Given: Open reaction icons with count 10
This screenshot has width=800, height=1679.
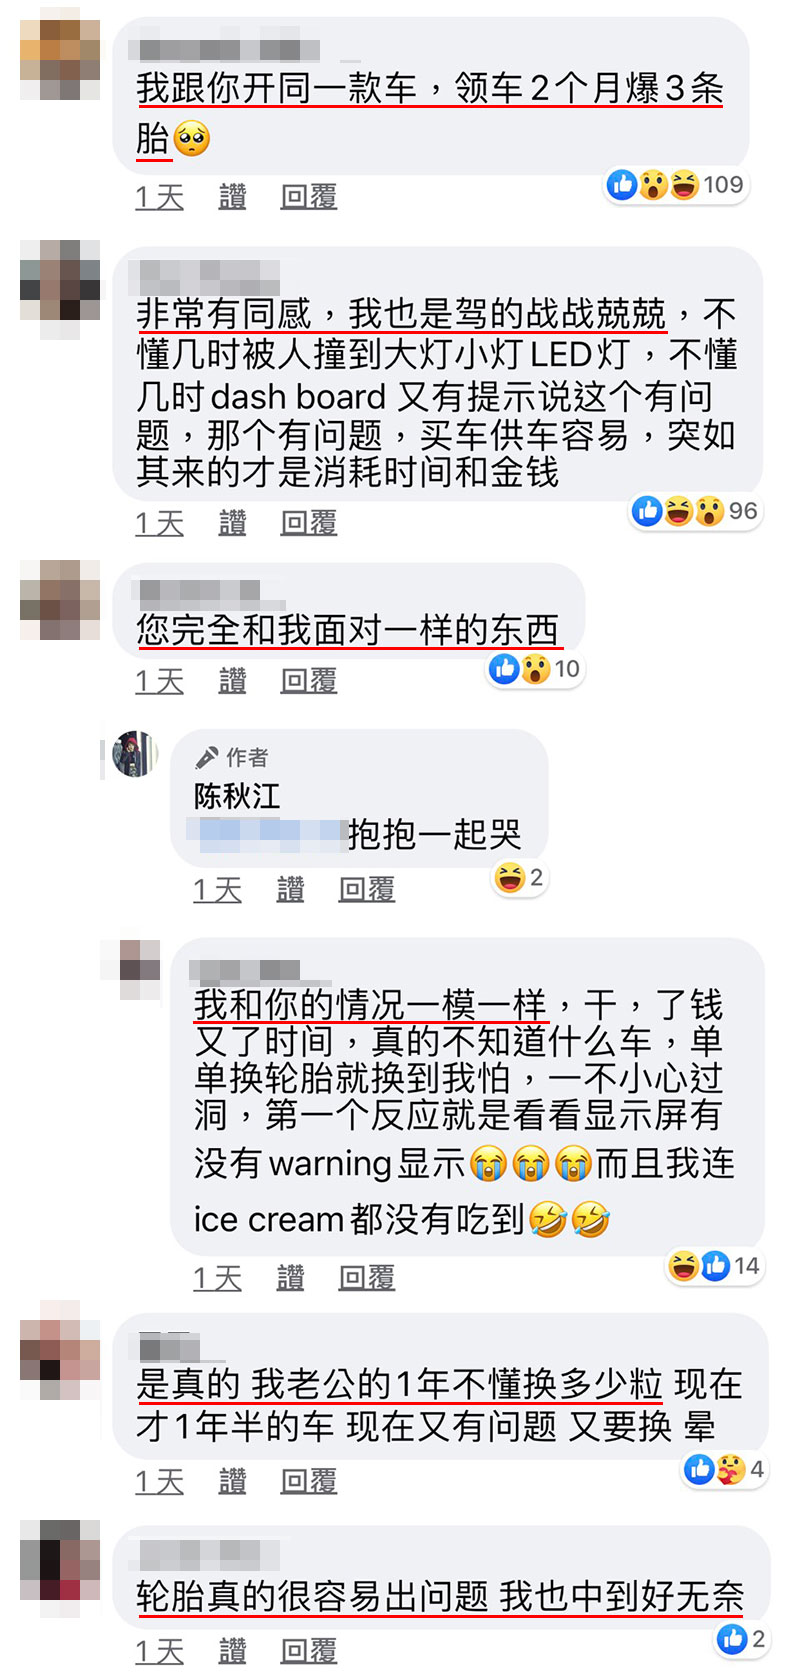Looking at the screenshot, I should click(x=535, y=669).
